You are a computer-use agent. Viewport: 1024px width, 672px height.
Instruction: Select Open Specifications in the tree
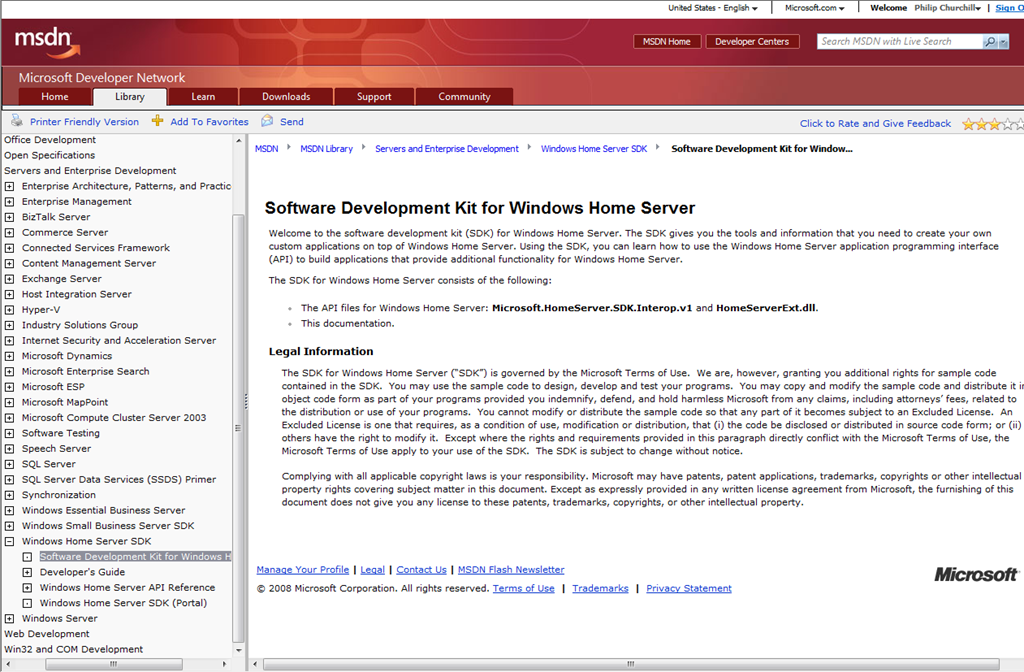50,155
